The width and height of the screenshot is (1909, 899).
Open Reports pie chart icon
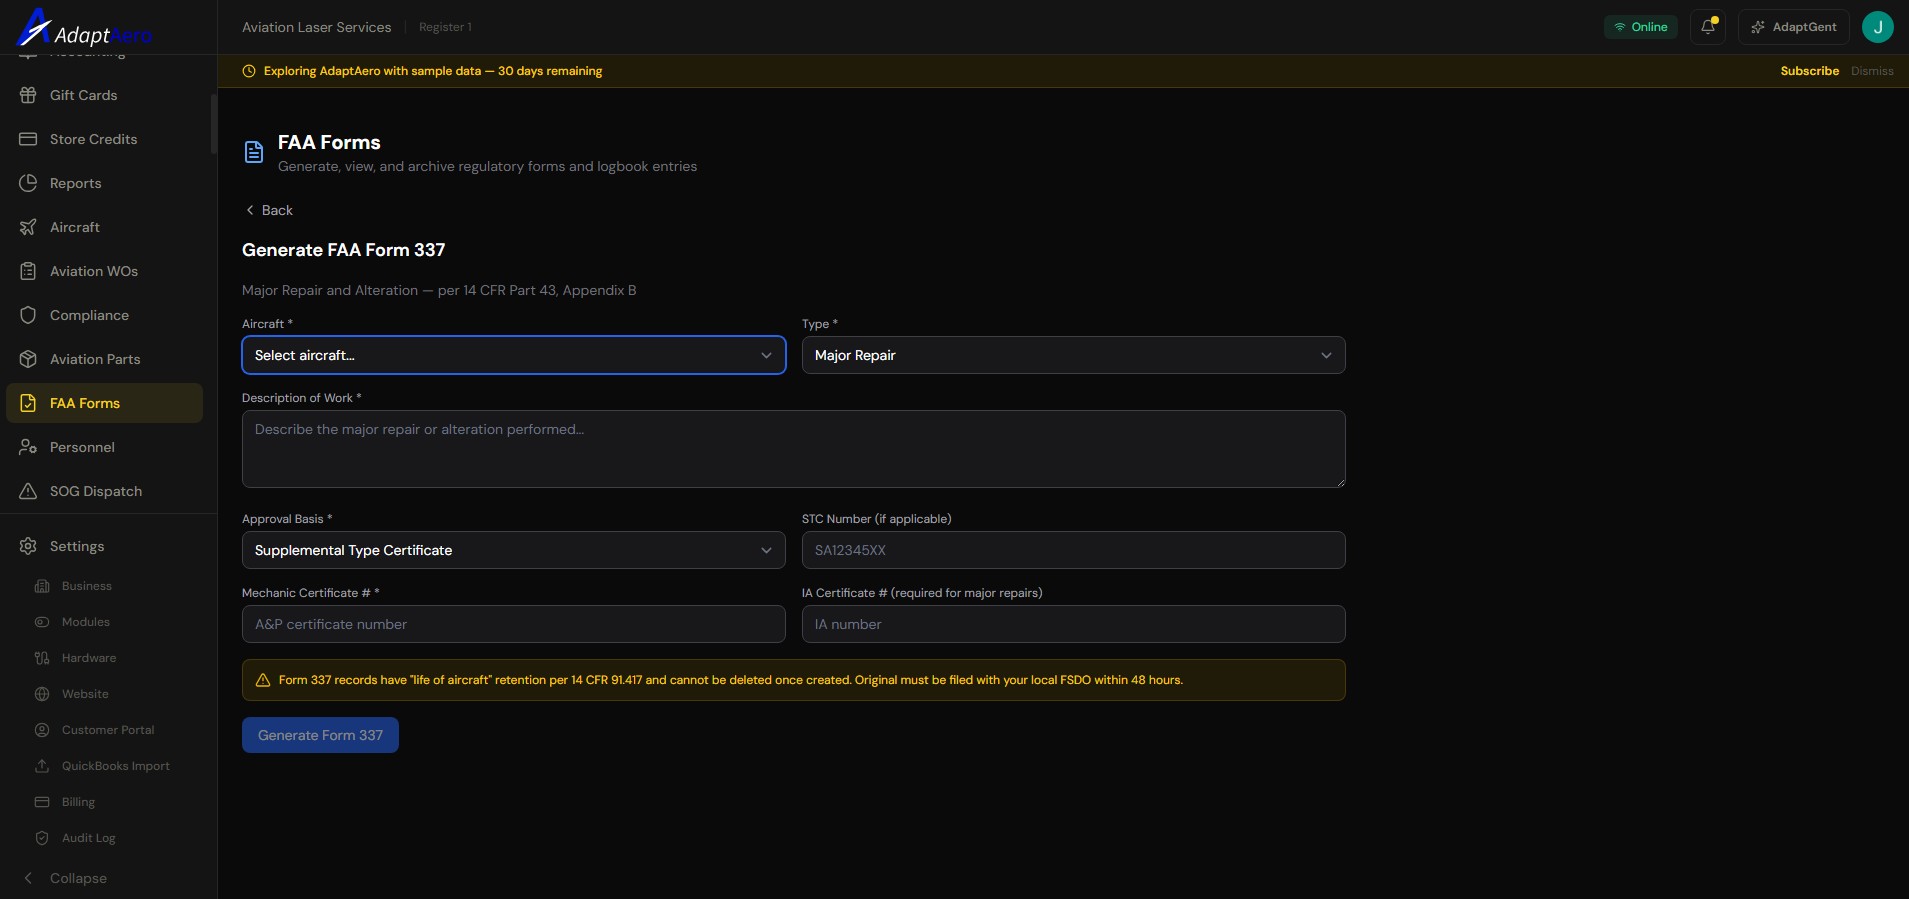28,183
